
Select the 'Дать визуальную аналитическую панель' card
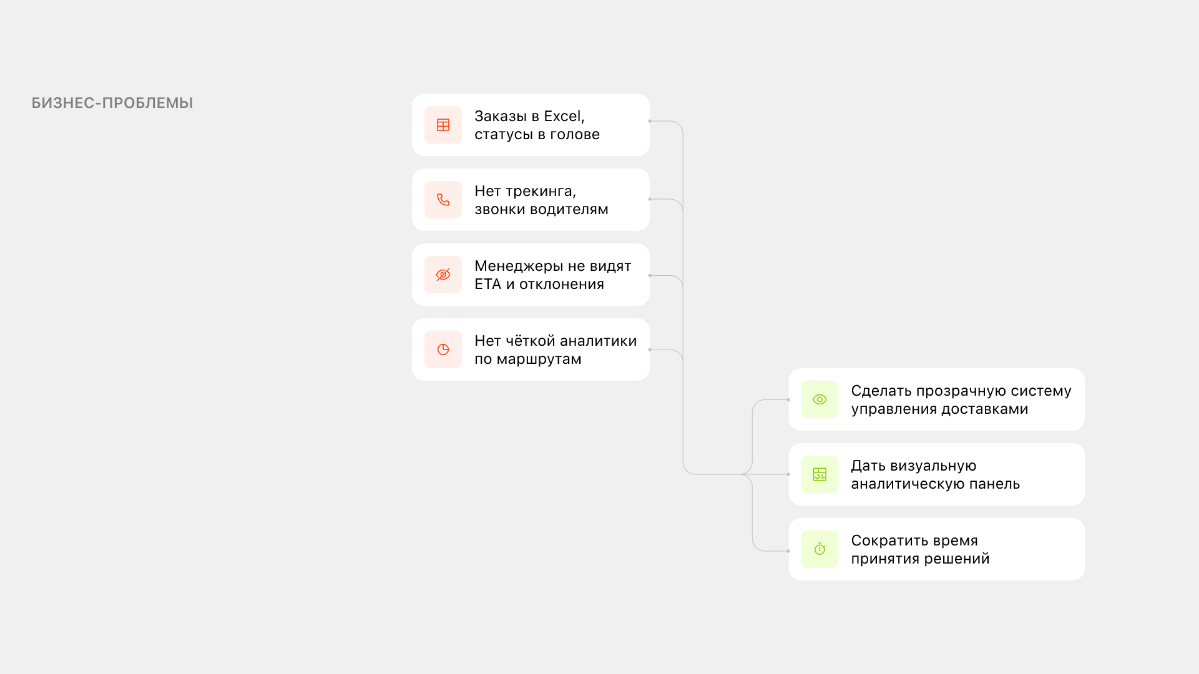[x=937, y=474]
